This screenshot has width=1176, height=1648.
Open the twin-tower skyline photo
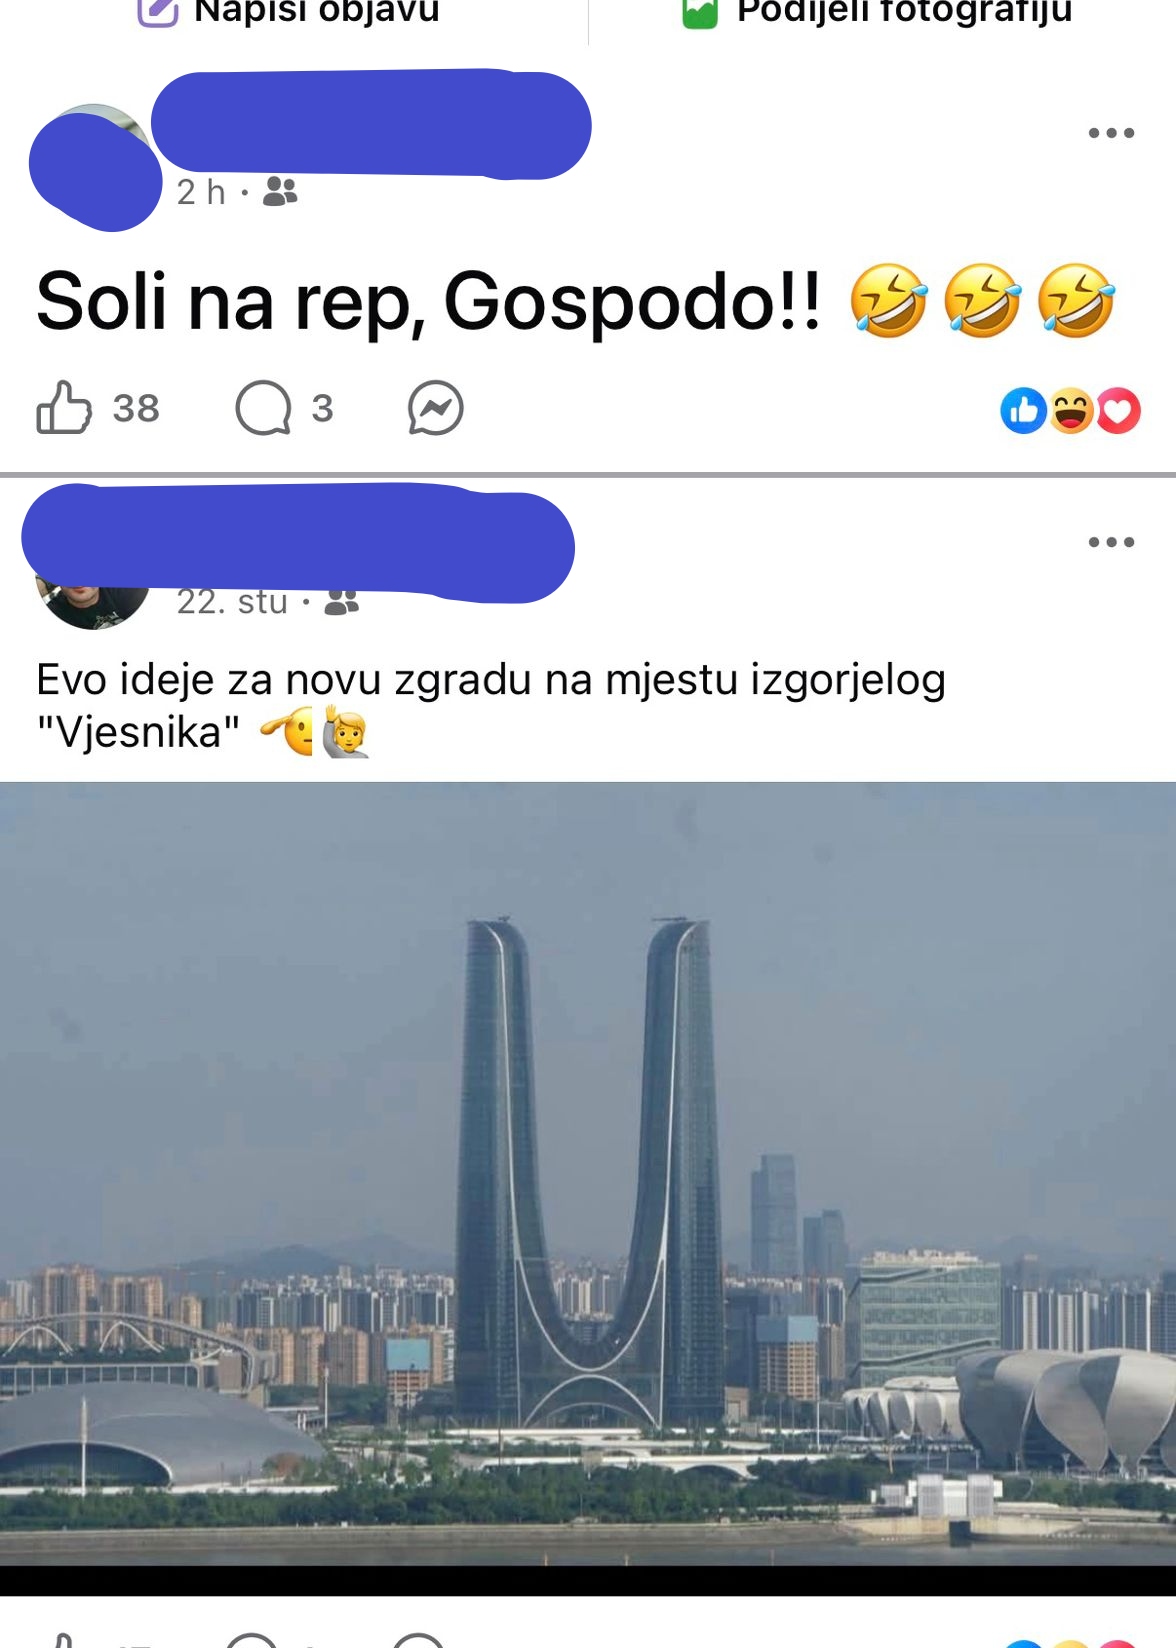click(588, 1174)
